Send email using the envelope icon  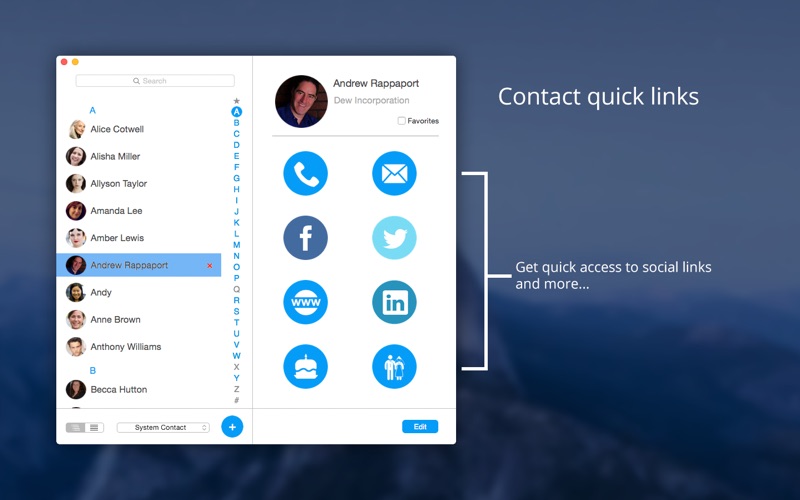pyautogui.click(x=394, y=173)
